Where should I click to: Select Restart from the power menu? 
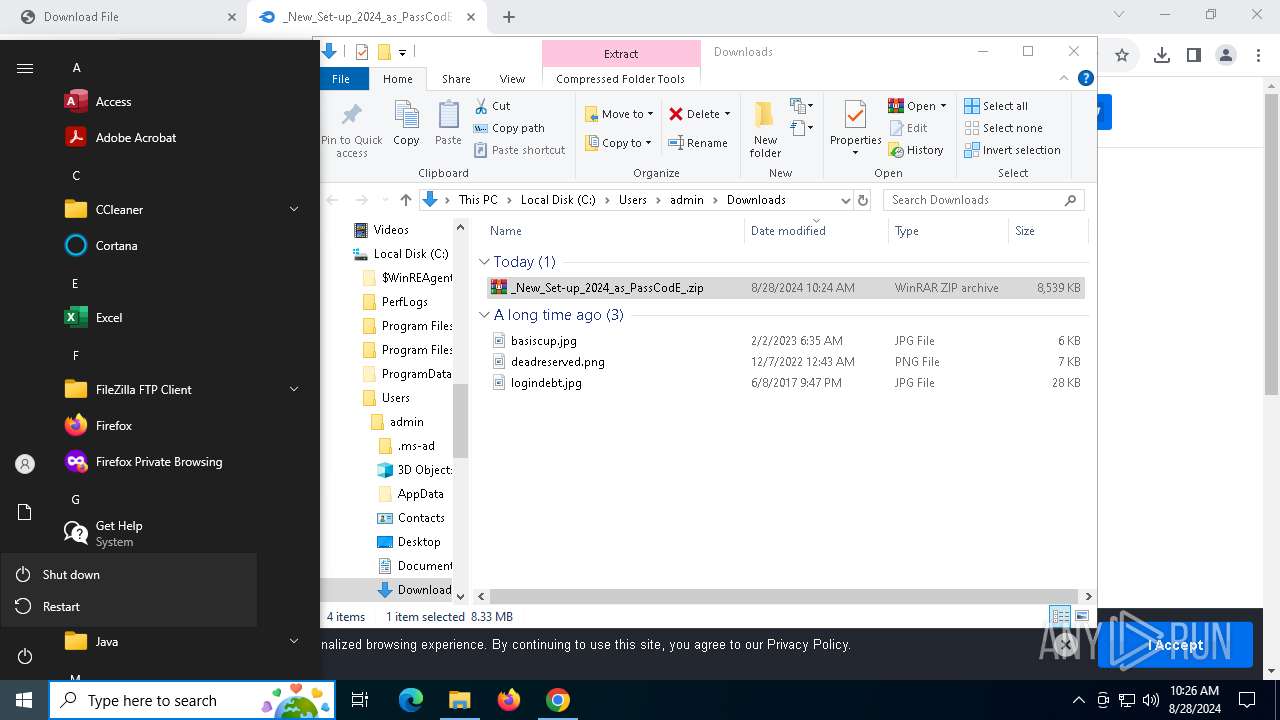[x=128, y=607]
